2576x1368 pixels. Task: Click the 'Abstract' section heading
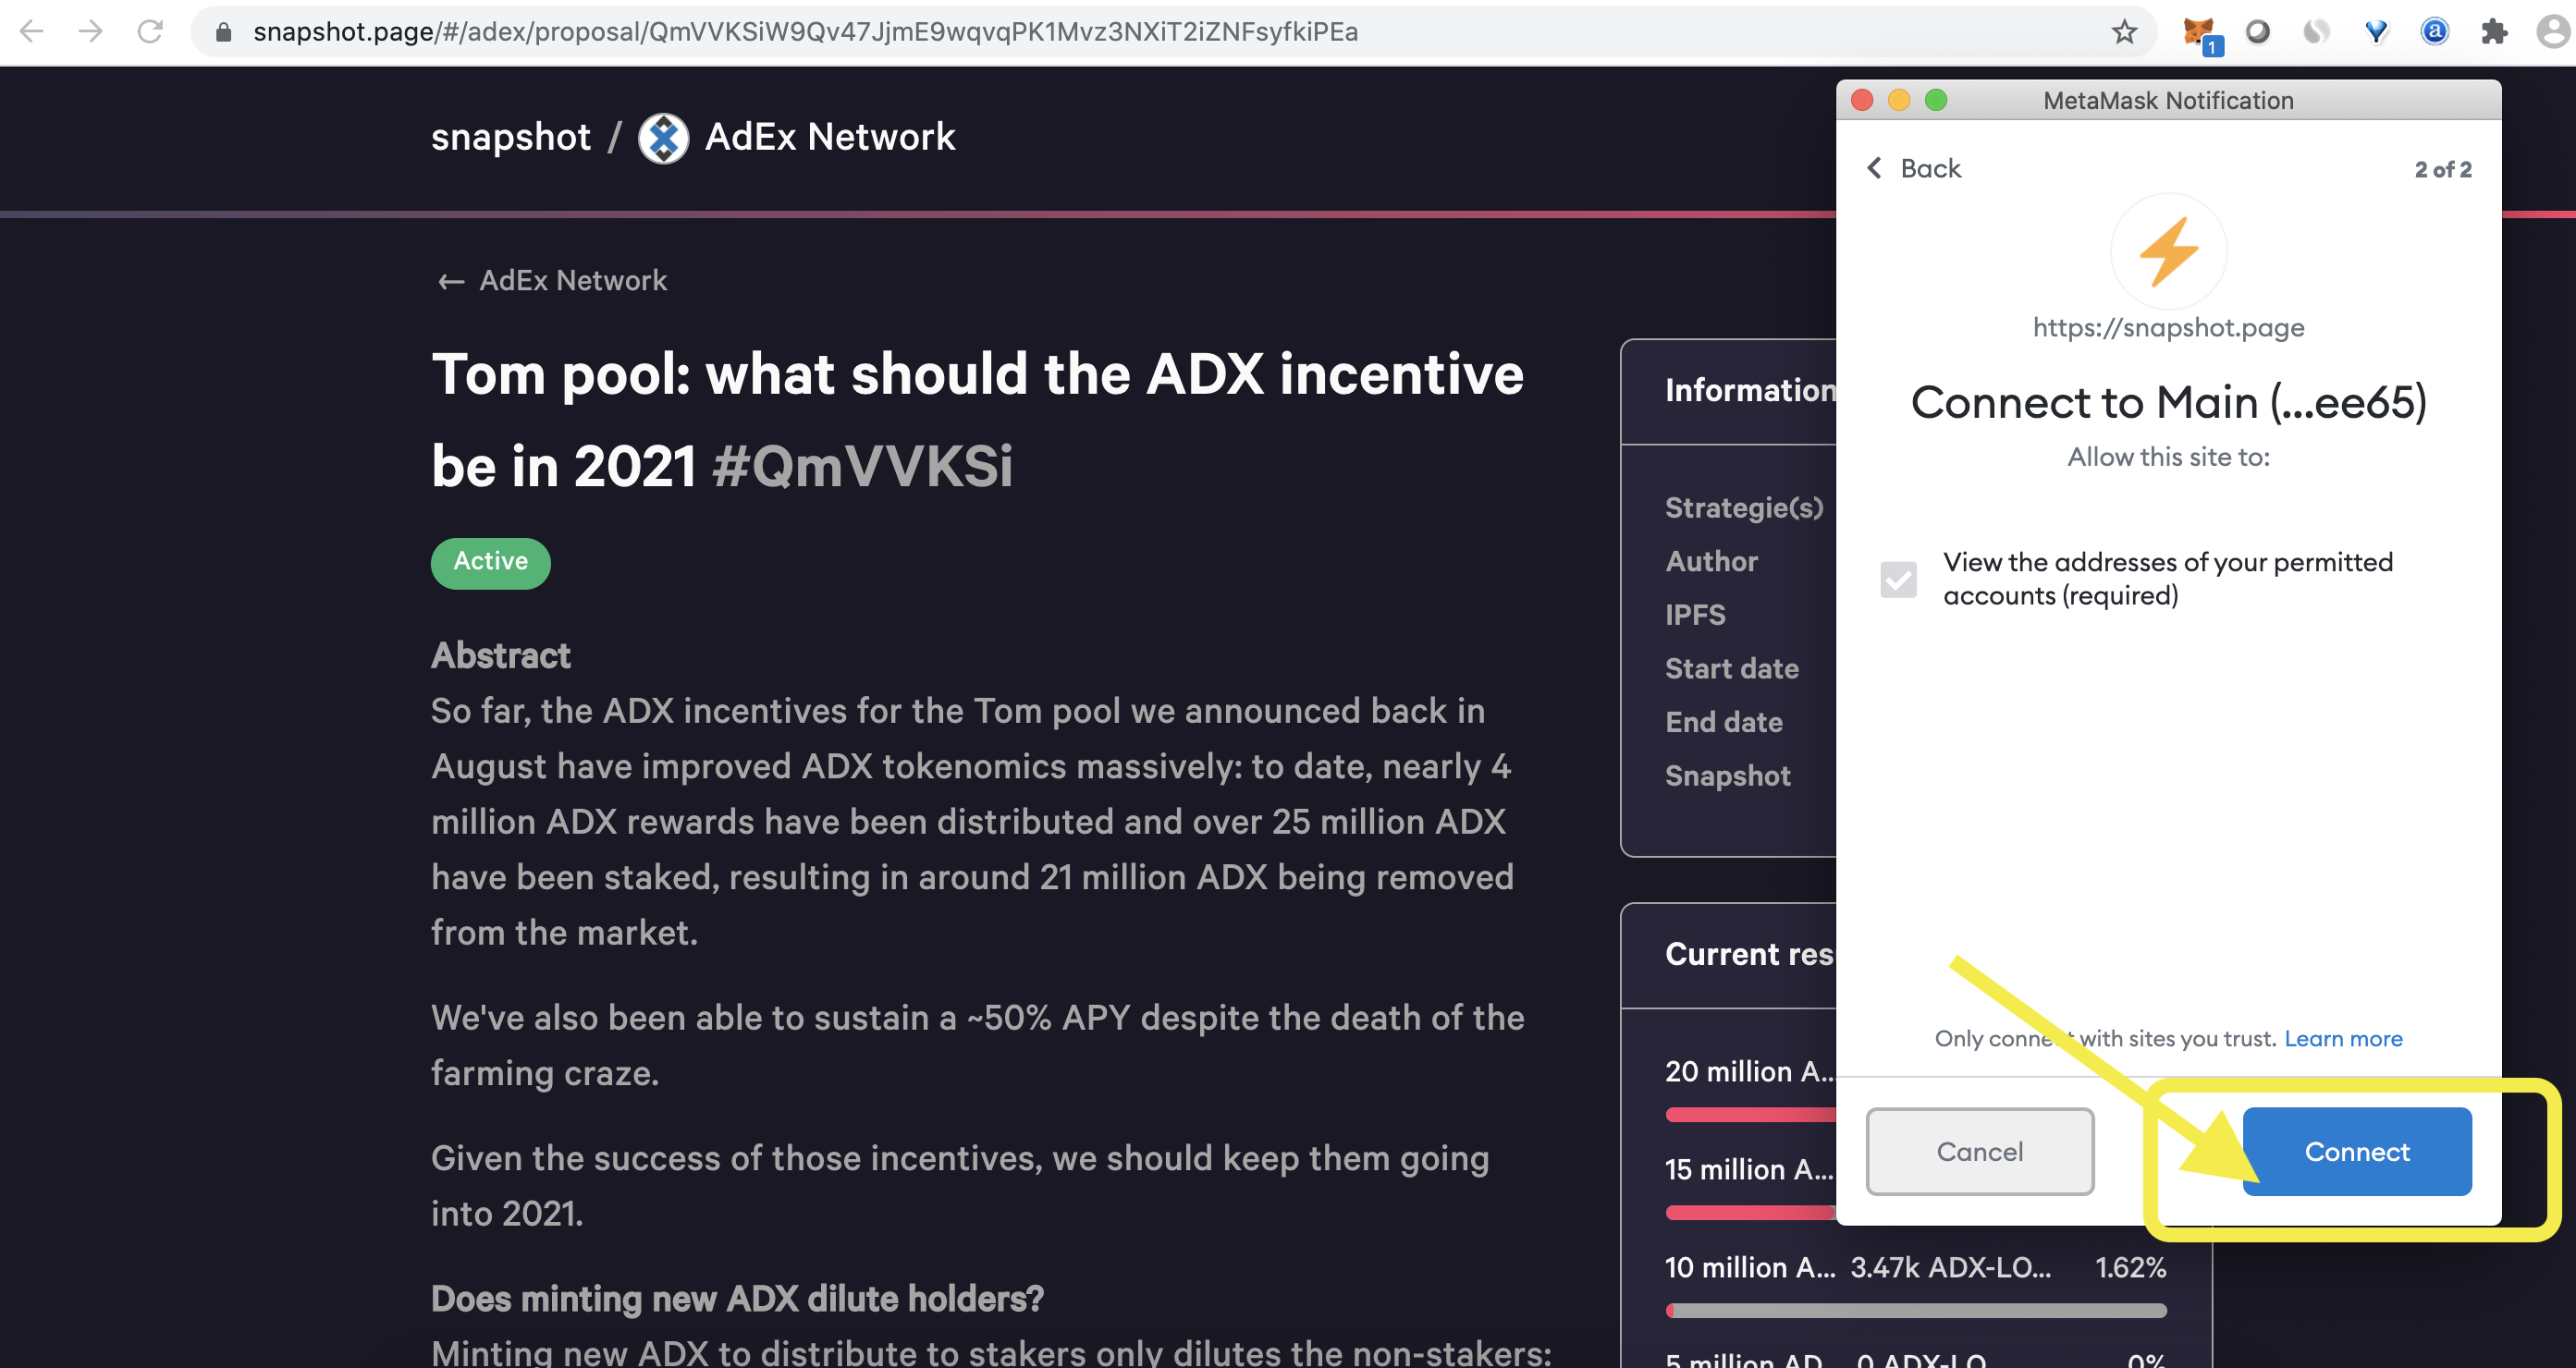tap(501, 655)
